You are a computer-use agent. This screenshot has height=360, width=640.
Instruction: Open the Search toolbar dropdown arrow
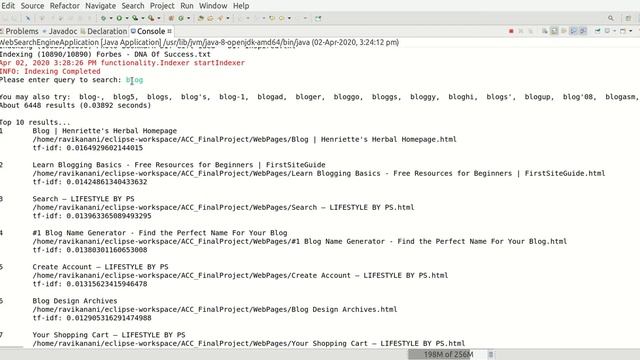point(228,18)
